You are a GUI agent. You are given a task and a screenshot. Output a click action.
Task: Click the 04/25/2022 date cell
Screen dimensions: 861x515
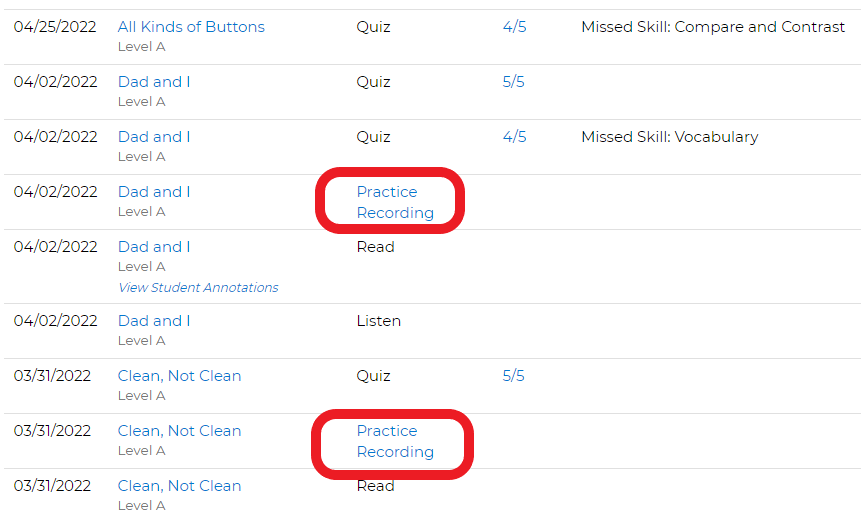click(55, 27)
